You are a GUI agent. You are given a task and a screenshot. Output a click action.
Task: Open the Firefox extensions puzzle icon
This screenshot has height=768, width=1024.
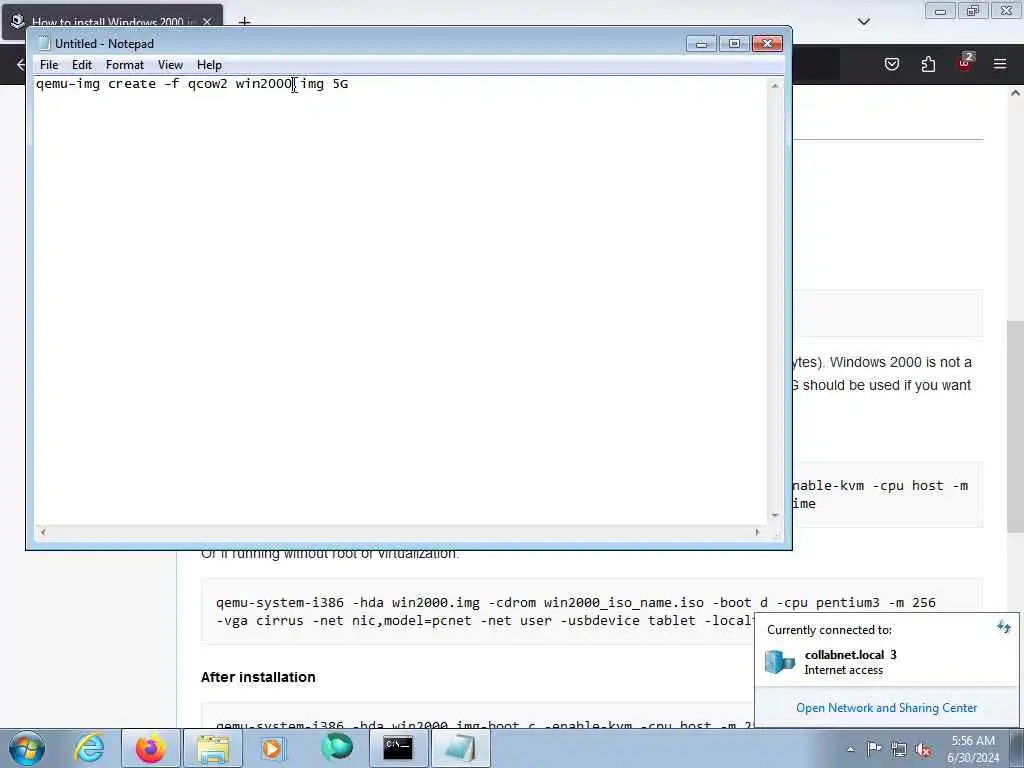click(x=928, y=64)
